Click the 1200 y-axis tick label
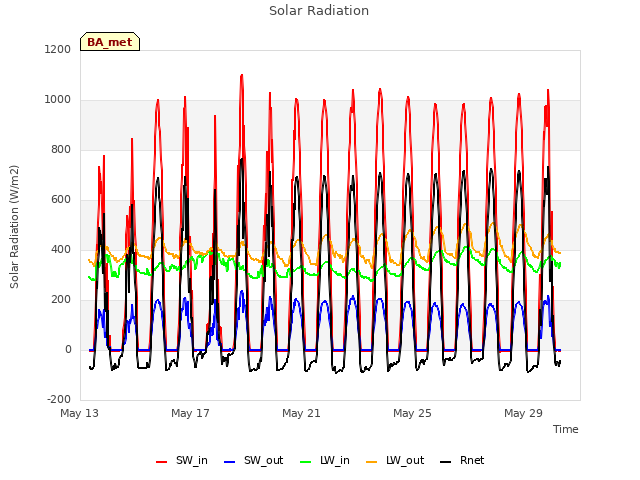This screenshot has width=640, height=480. click(58, 49)
